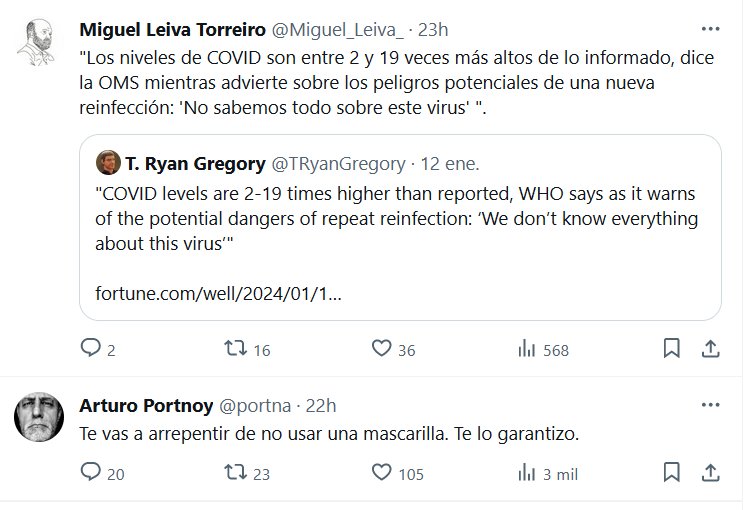Reply to Arturo Portnoy's tweet
This screenshot has height=510, width=748.
click(x=91, y=473)
